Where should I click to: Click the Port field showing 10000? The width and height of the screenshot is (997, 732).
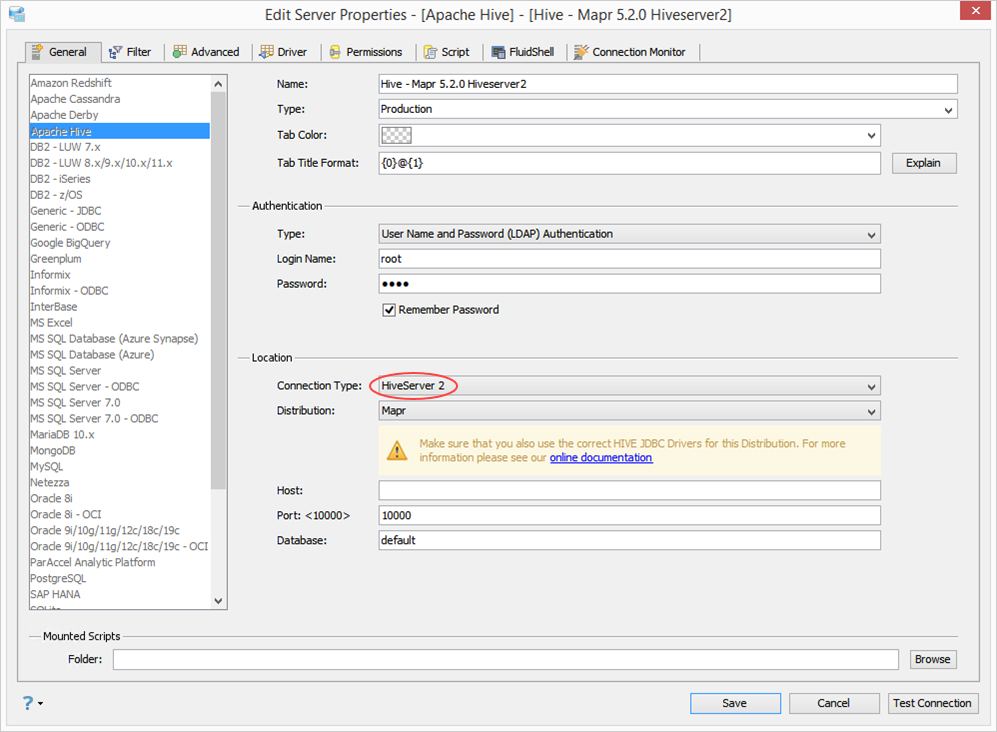(x=629, y=515)
